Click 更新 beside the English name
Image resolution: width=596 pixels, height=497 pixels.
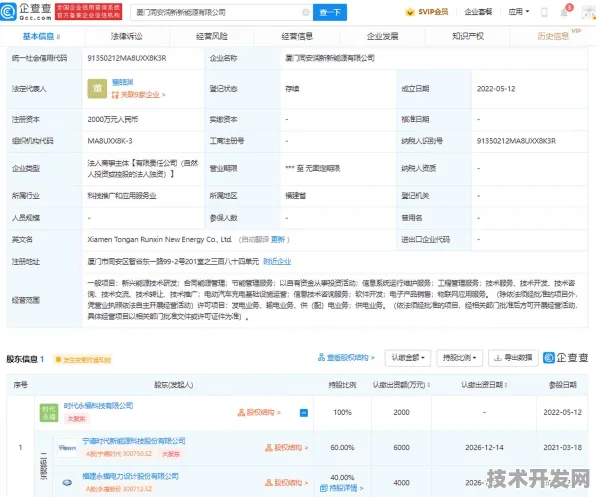tap(278, 239)
